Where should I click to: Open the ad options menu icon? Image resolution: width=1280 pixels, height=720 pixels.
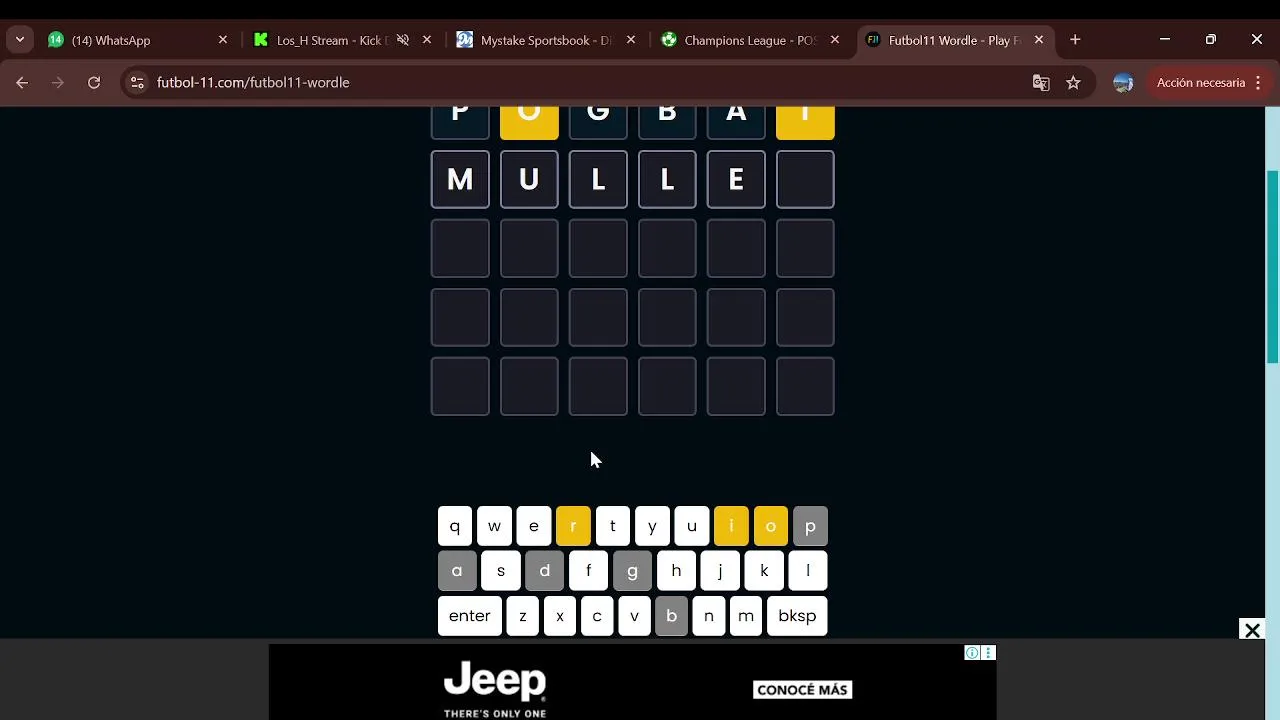988,653
